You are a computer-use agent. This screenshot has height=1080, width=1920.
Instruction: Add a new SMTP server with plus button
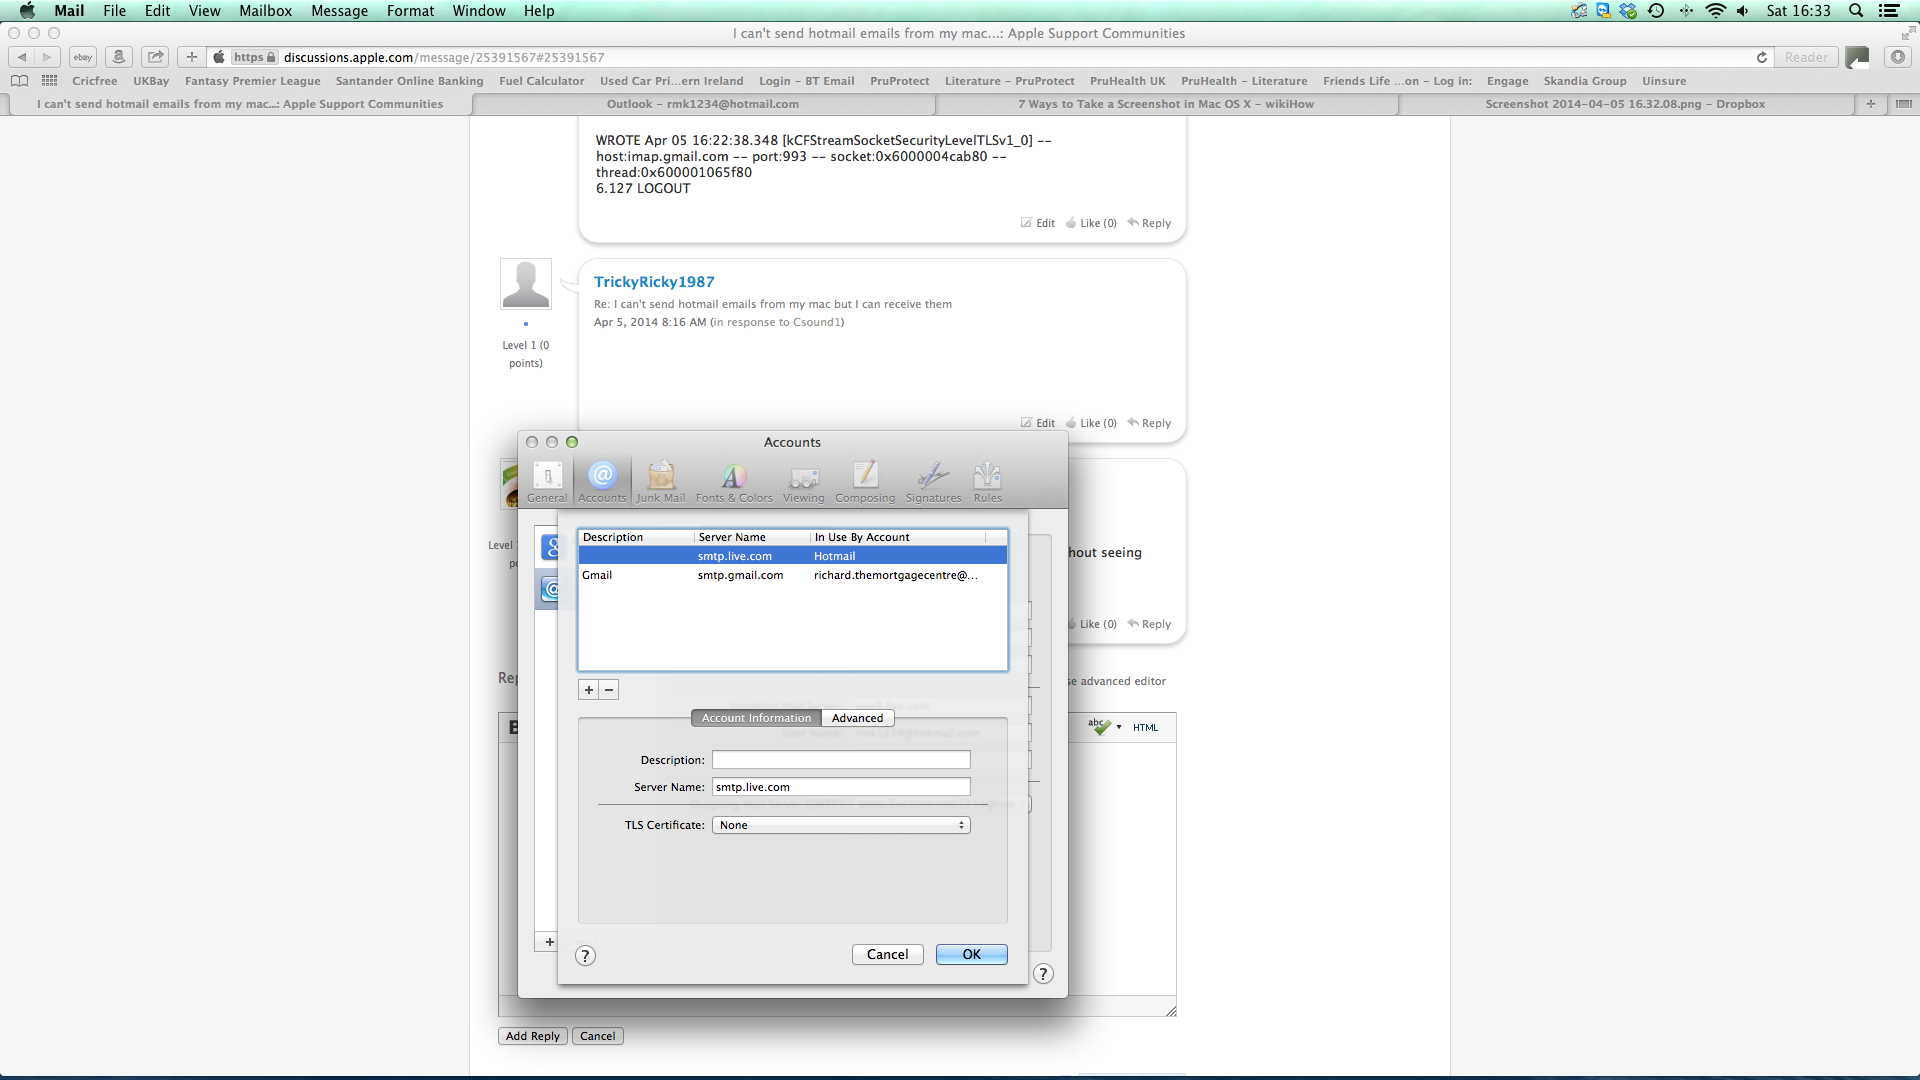(x=589, y=690)
